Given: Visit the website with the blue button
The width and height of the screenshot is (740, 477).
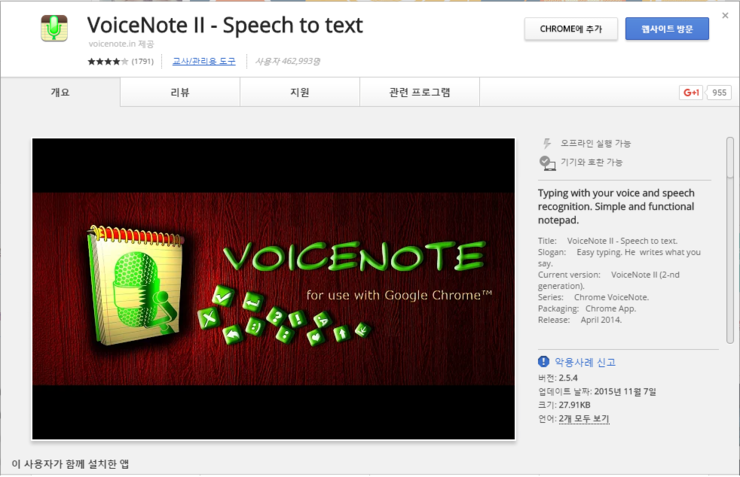Looking at the screenshot, I should tap(667, 29).
